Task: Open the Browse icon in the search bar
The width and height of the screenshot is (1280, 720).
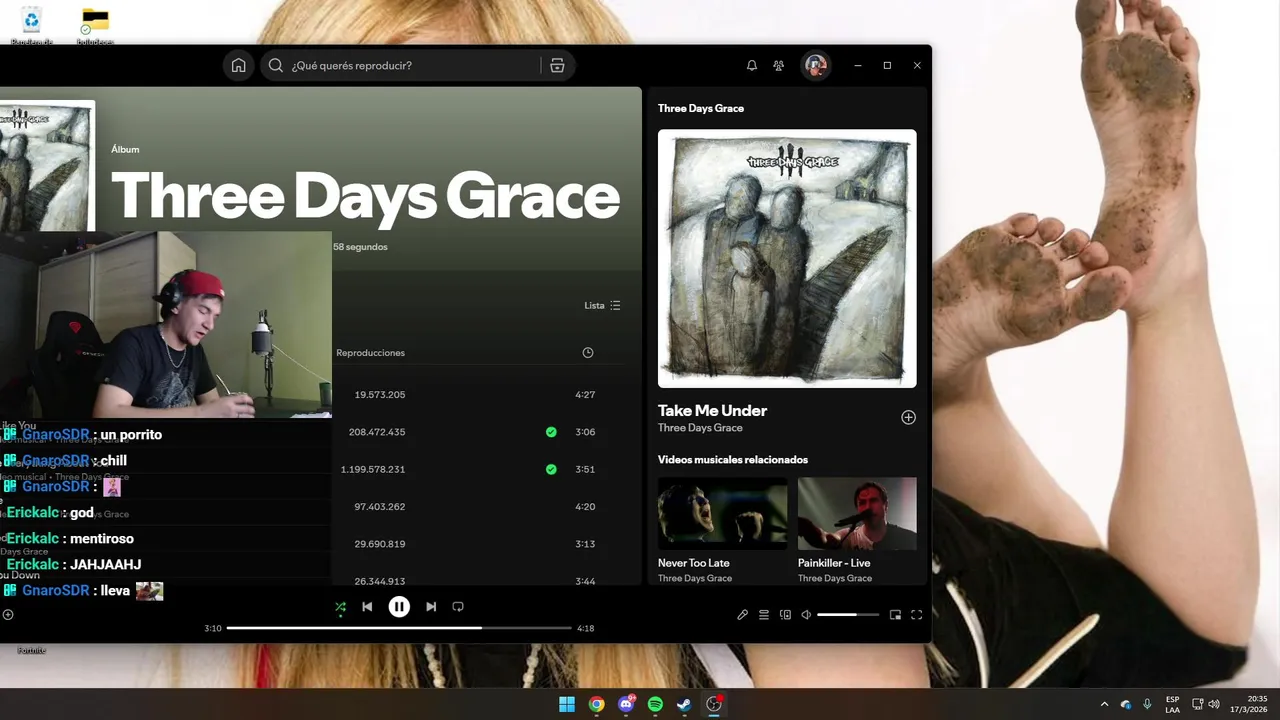Action: (557, 65)
